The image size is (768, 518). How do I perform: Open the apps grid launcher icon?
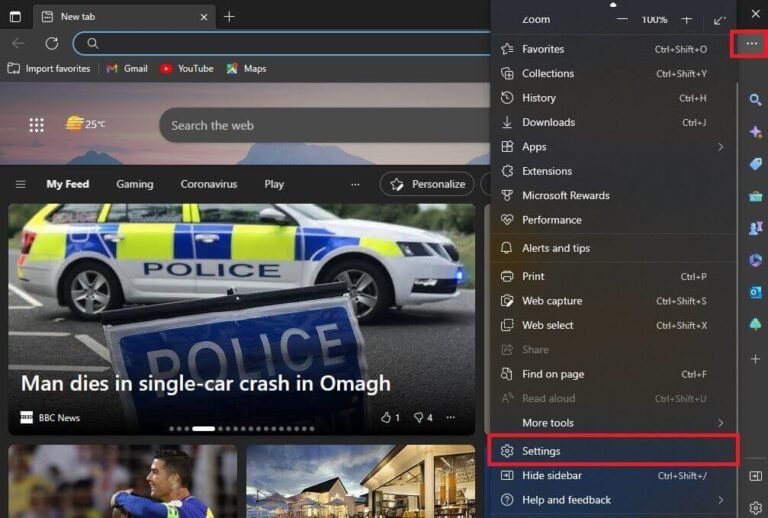pos(36,125)
